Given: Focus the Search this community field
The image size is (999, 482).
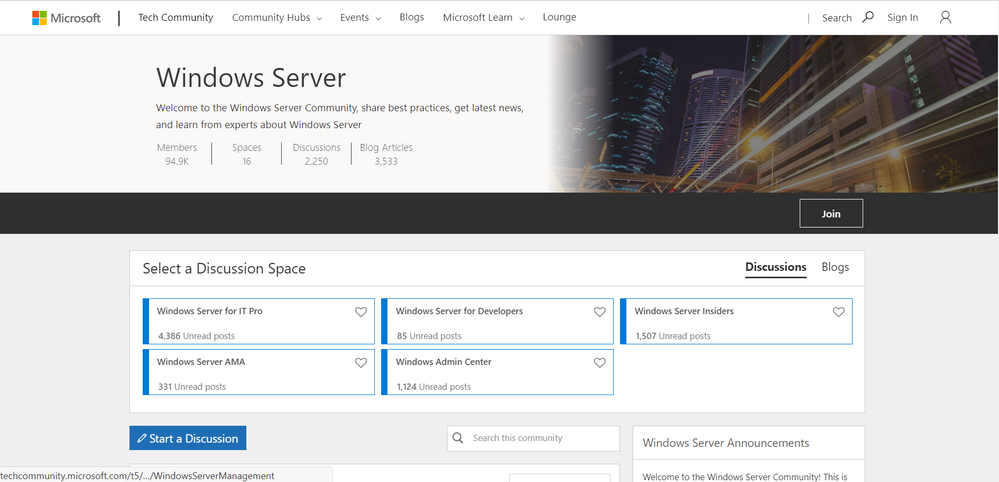Looking at the screenshot, I should (x=533, y=438).
